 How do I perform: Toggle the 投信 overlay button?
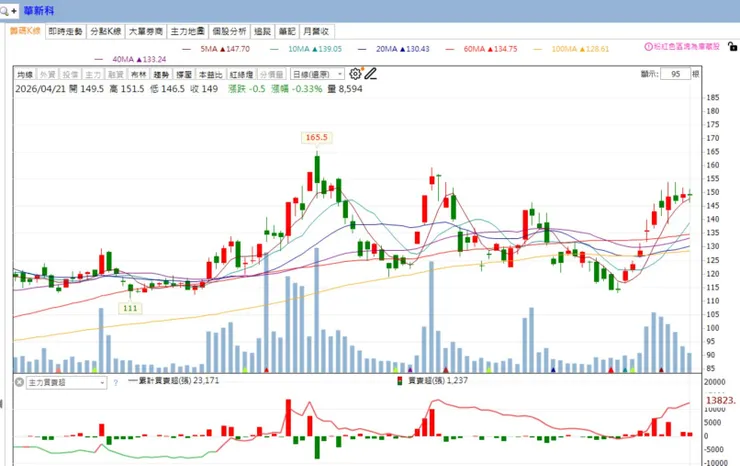tap(70, 75)
